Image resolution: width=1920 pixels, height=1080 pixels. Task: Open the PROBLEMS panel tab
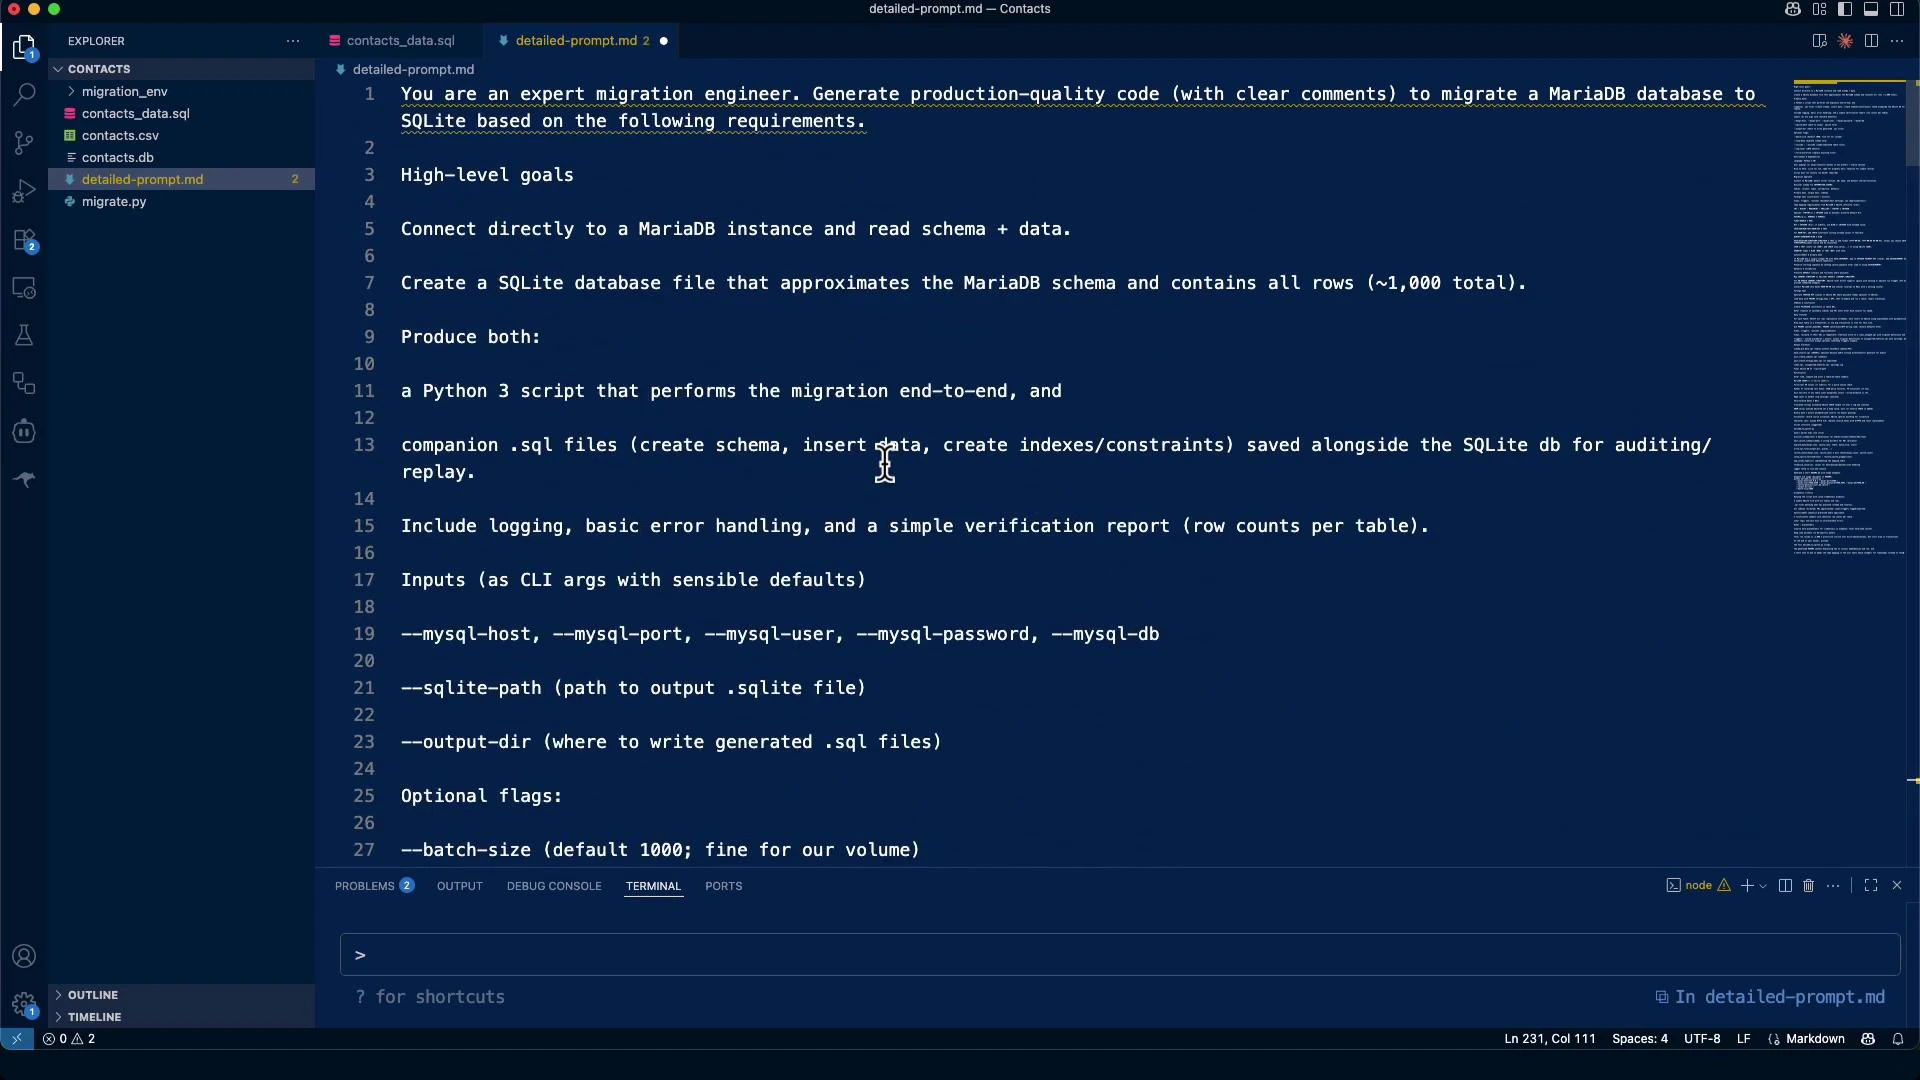(374, 886)
